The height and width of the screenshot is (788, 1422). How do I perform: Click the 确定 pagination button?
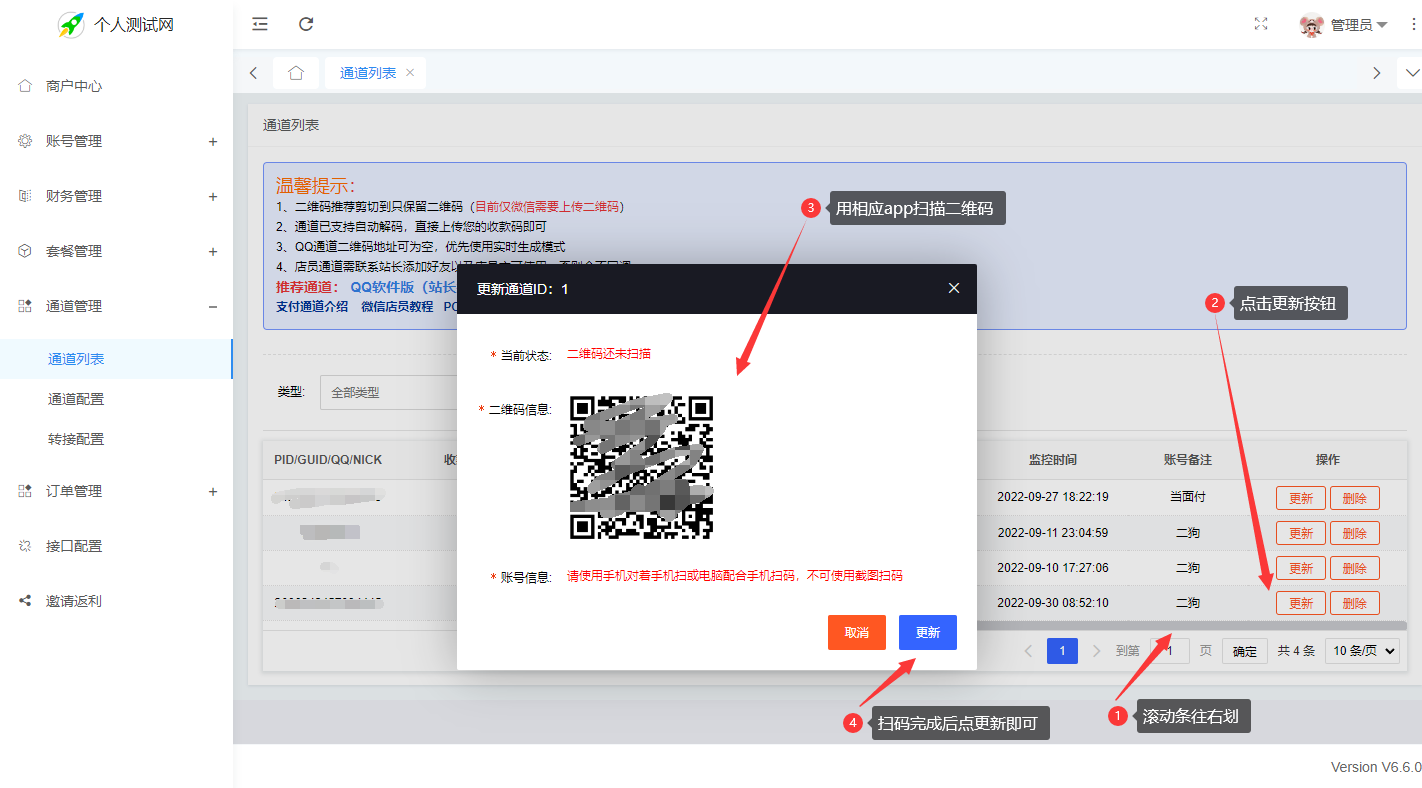[1245, 651]
